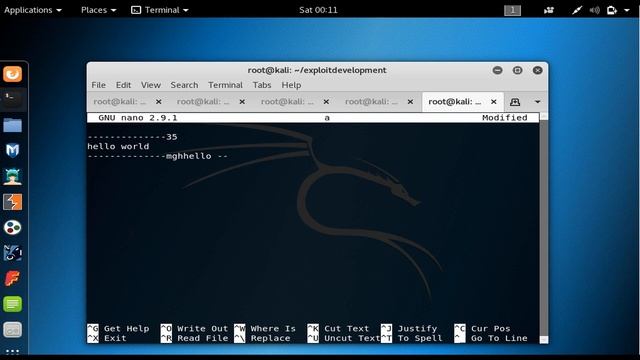Open the File menu
This screenshot has width=640, height=360.
pyautogui.click(x=98, y=85)
